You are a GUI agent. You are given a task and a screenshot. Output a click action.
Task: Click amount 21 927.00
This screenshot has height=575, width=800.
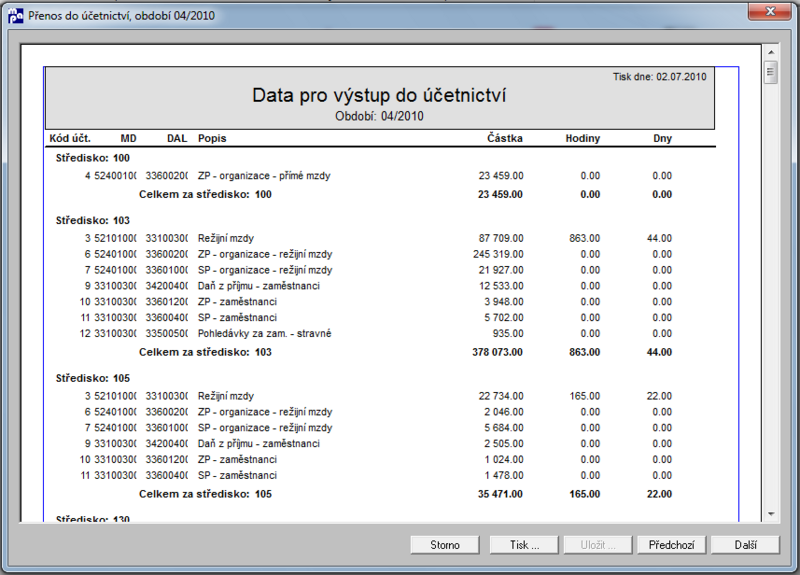pyautogui.click(x=501, y=270)
